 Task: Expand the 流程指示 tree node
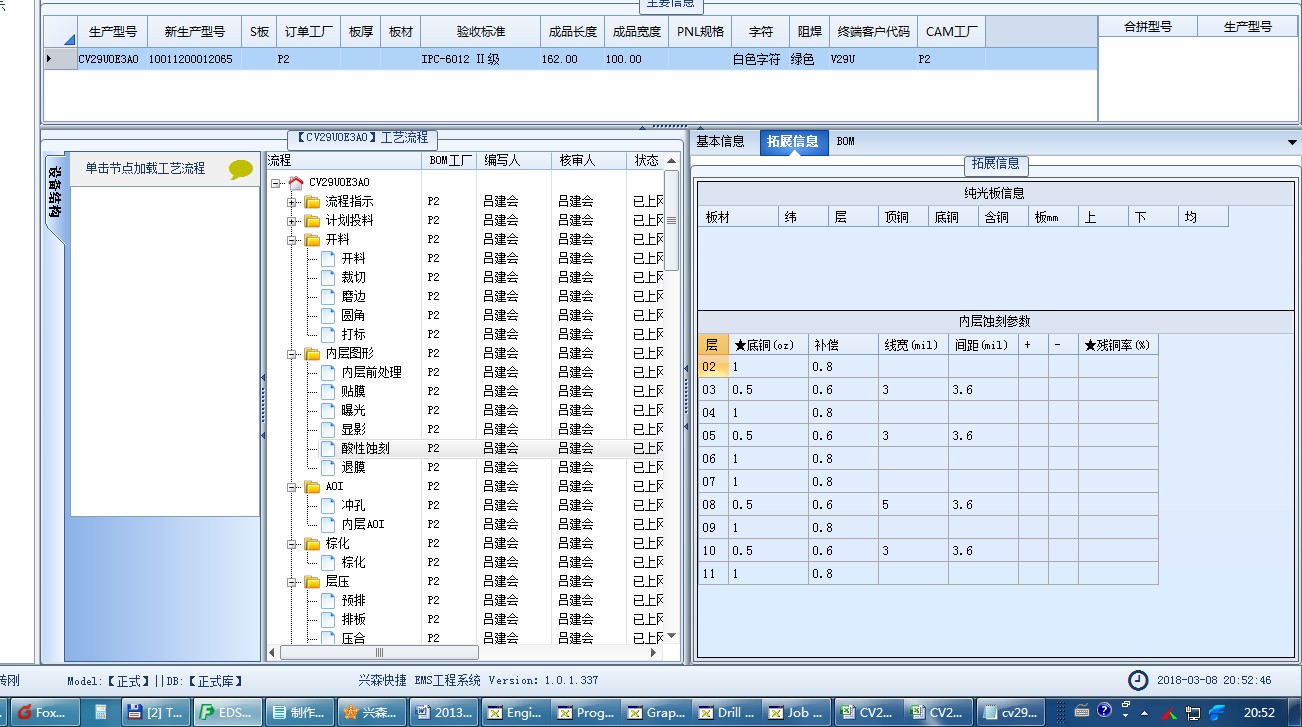[x=292, y=202]
